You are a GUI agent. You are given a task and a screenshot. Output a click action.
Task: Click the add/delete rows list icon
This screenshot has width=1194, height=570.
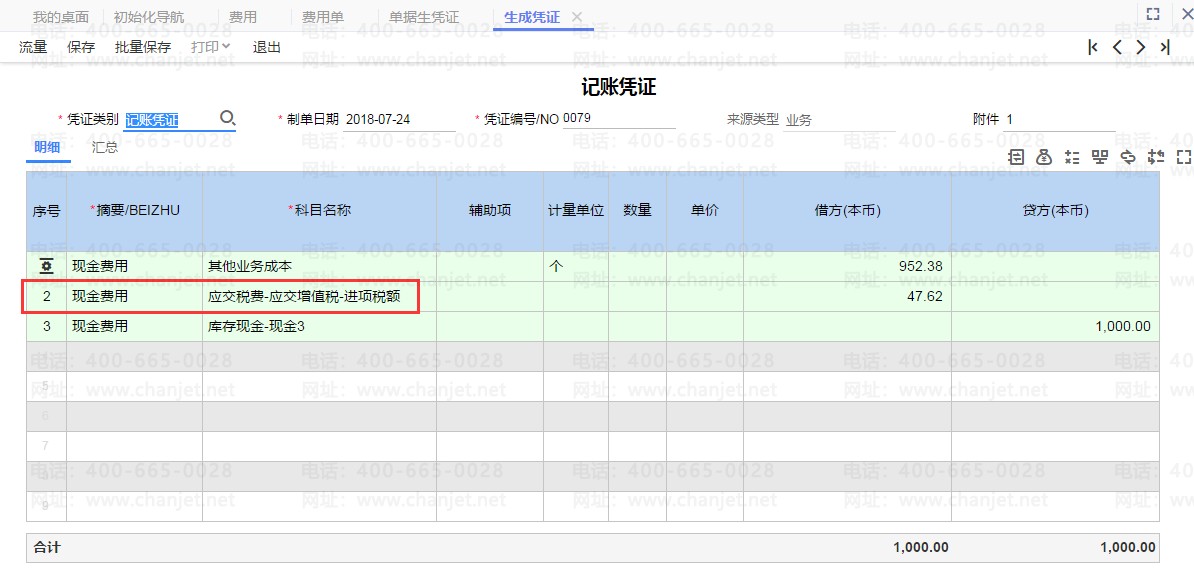tap(1072, 157)
